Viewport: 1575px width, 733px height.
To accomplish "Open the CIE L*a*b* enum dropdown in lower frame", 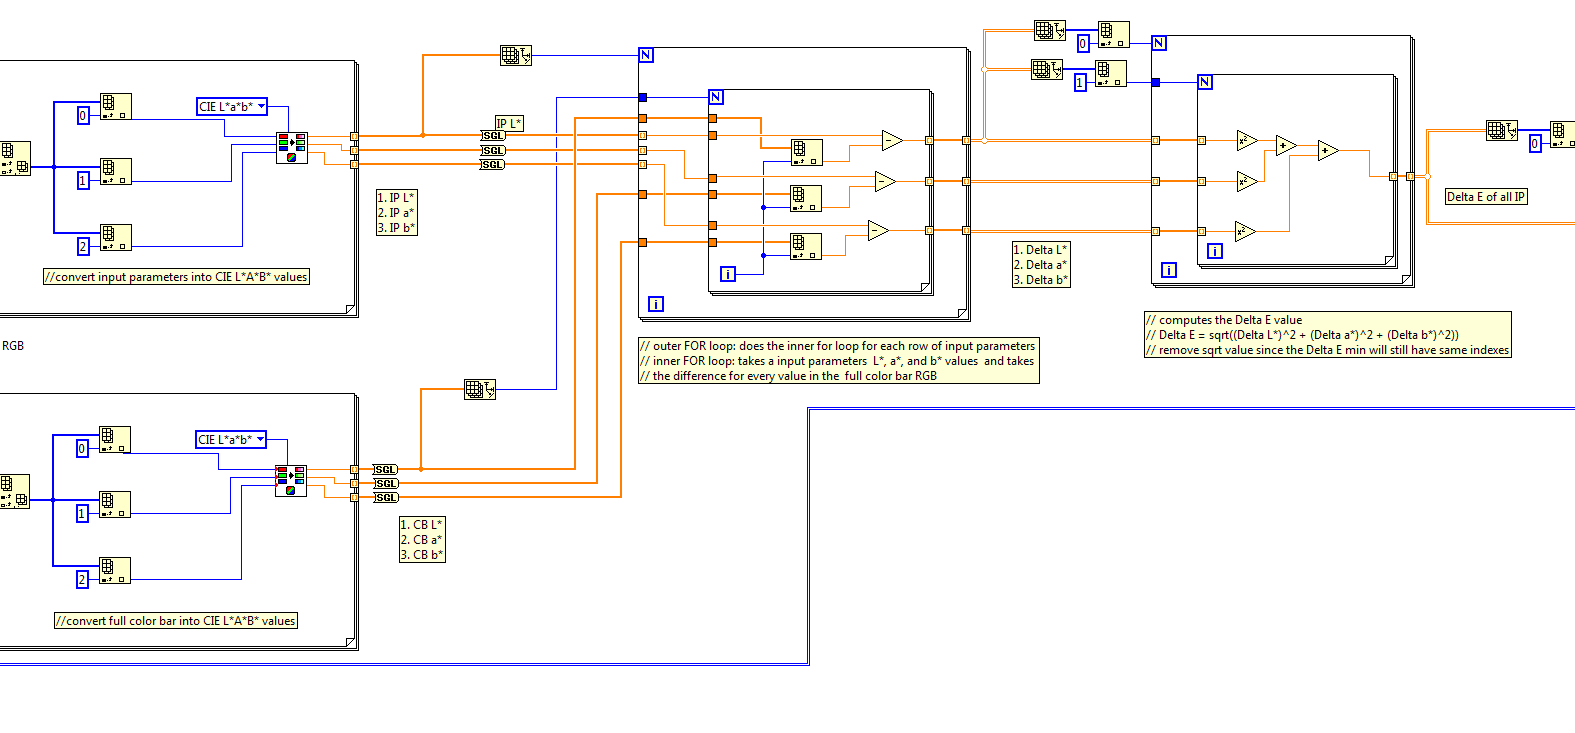I will click(x=231, y=440).
